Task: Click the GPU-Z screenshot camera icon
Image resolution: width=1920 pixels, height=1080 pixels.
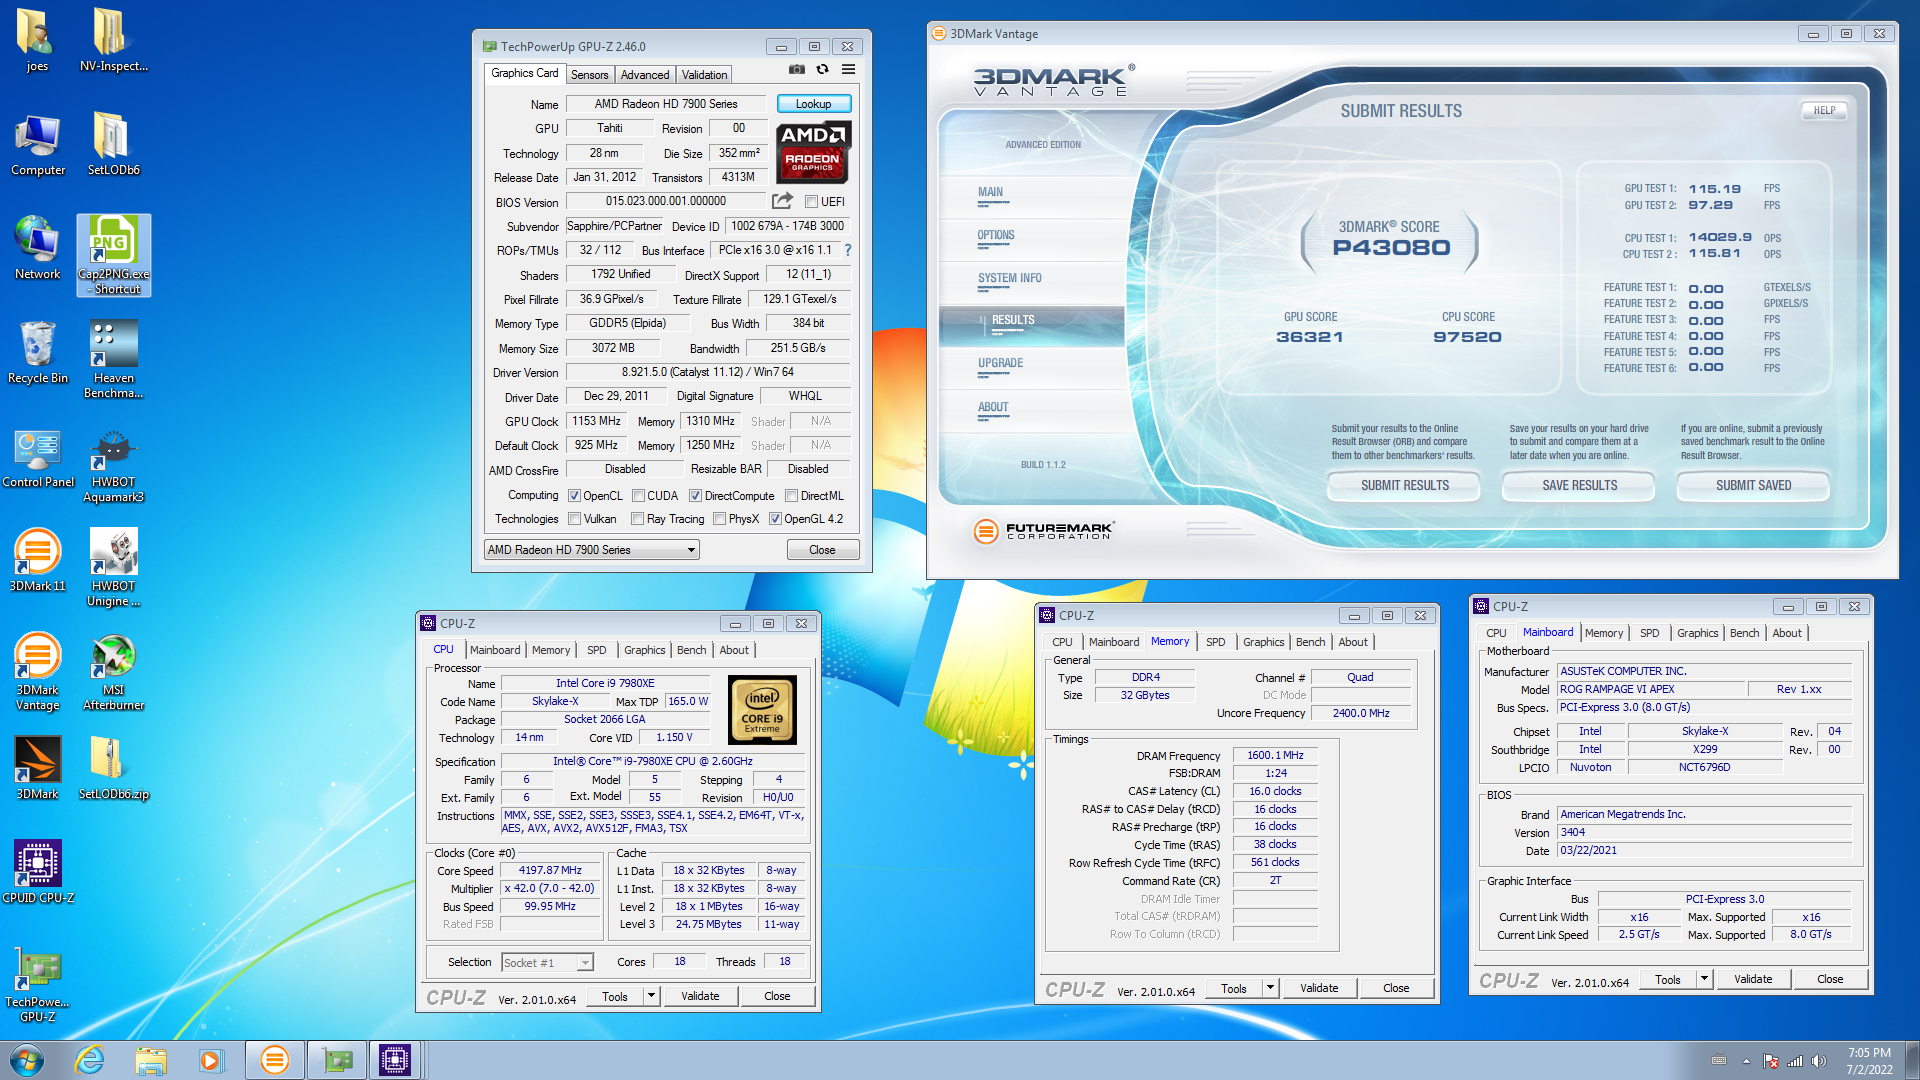Action: pyautogui.click(x=797, y=70)
